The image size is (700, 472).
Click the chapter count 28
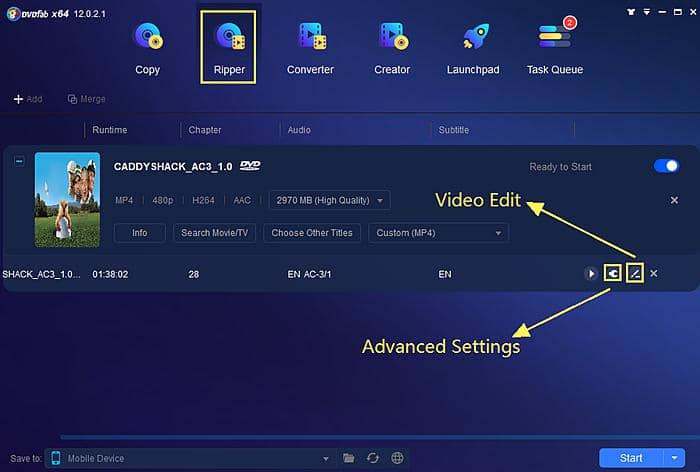click(194, 274)
